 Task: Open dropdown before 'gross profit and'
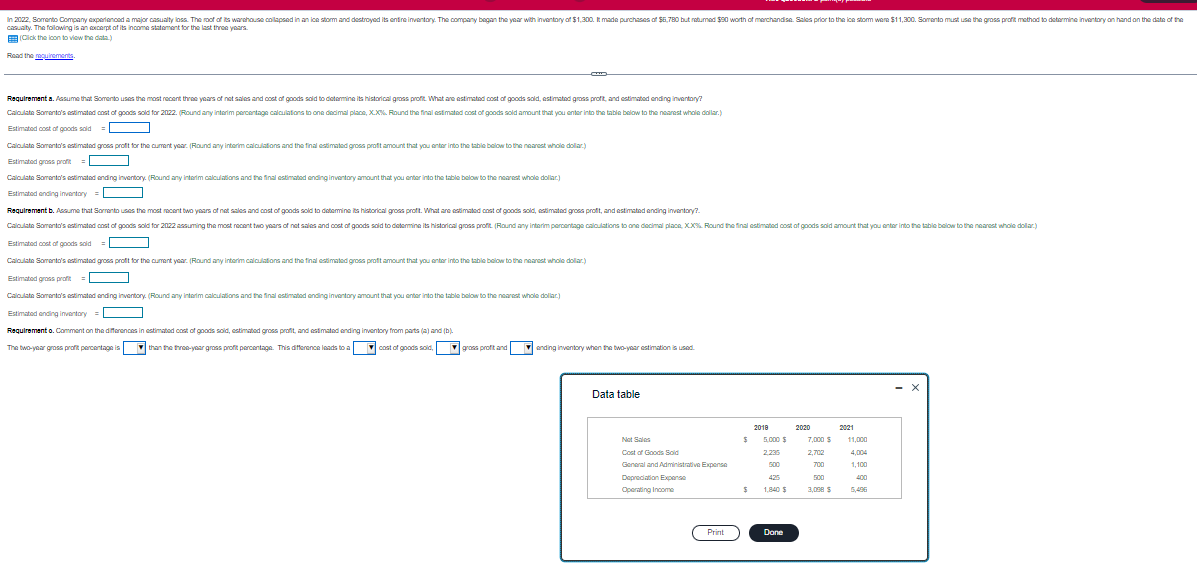448,348
